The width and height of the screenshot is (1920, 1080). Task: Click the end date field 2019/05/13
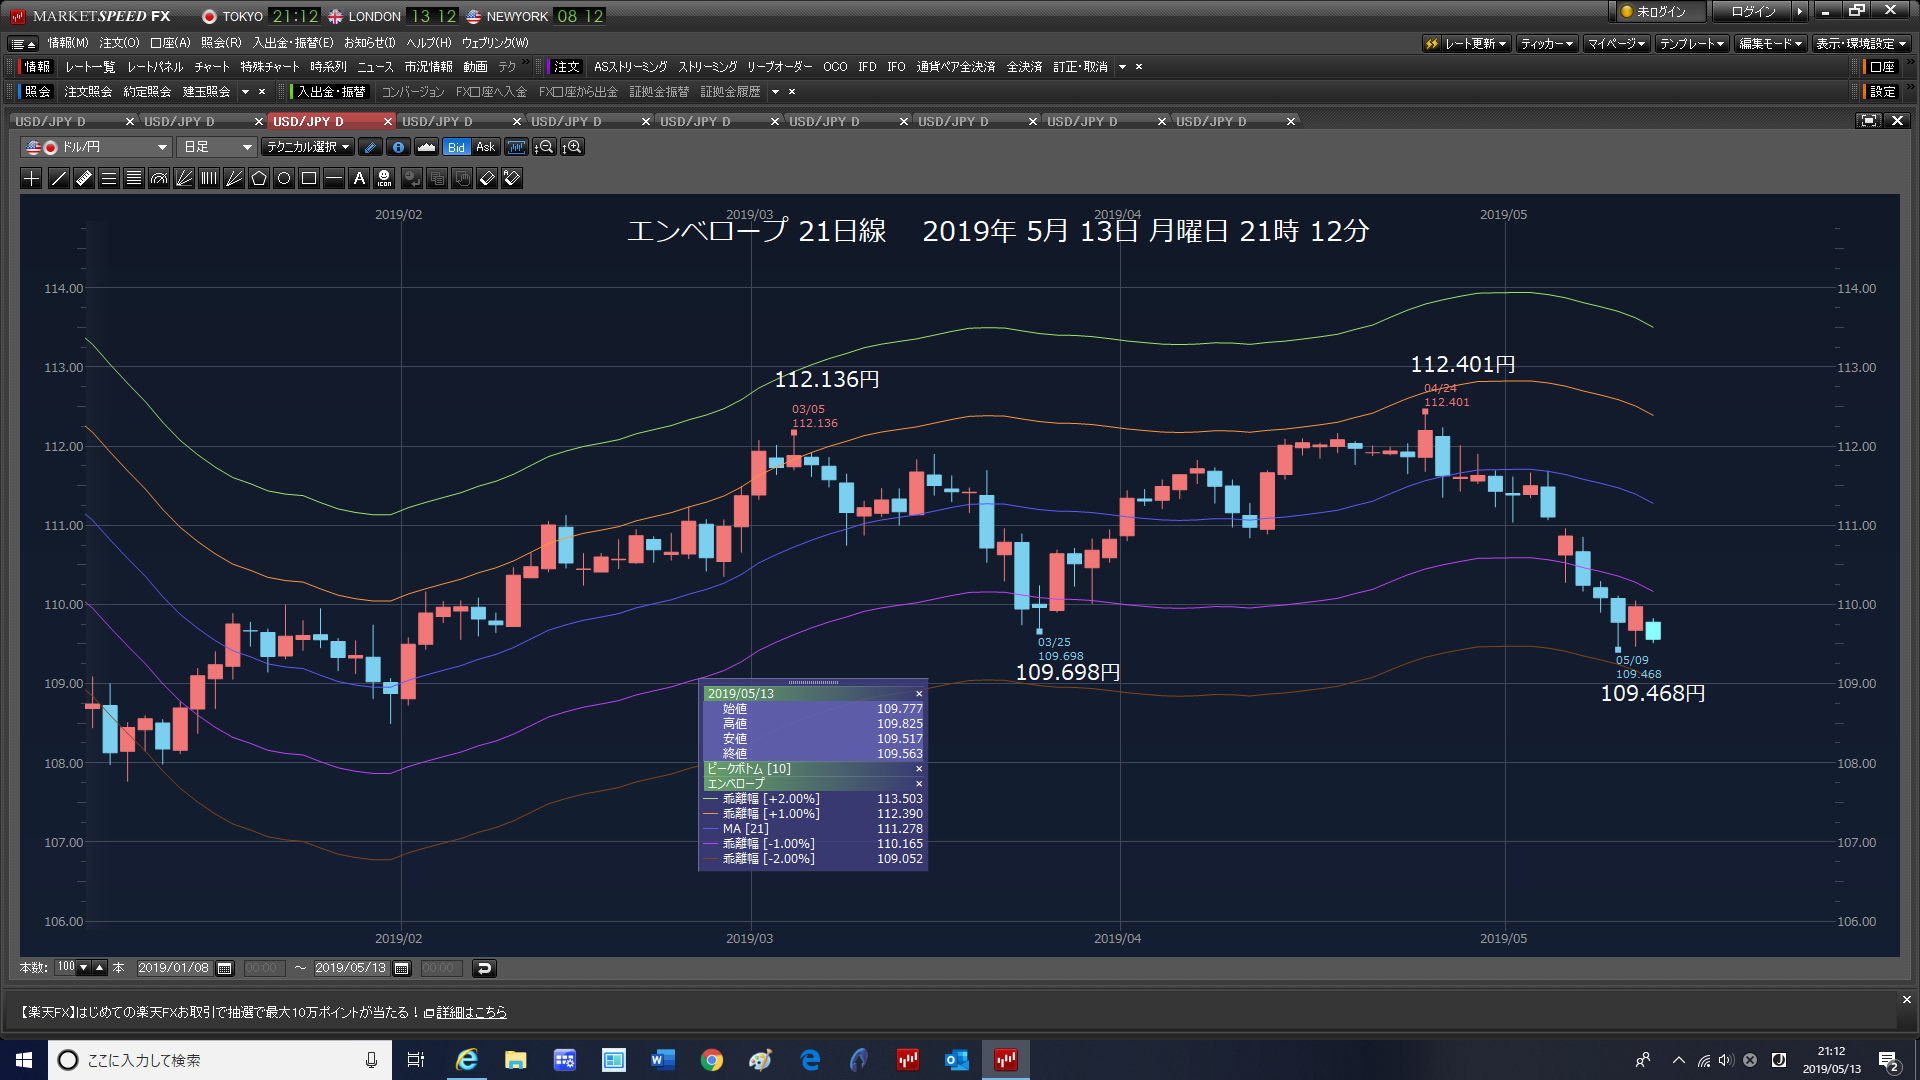[x=350, y=968]
